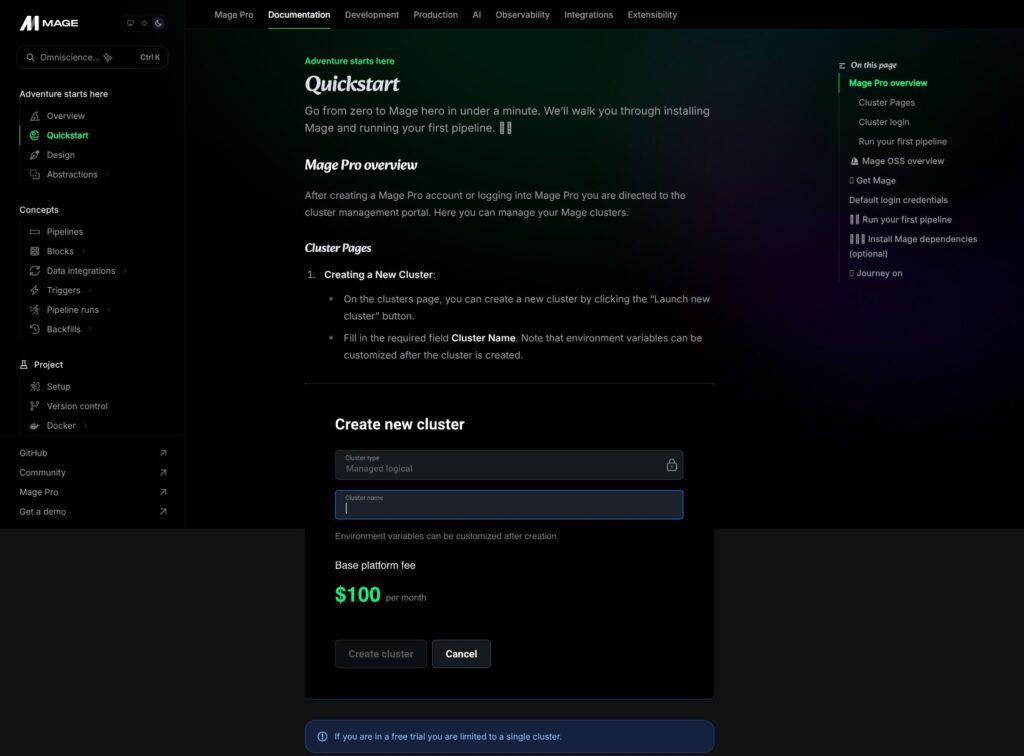Open the Observability tab
Viewport: 1024px width, 756px height.
522,14
